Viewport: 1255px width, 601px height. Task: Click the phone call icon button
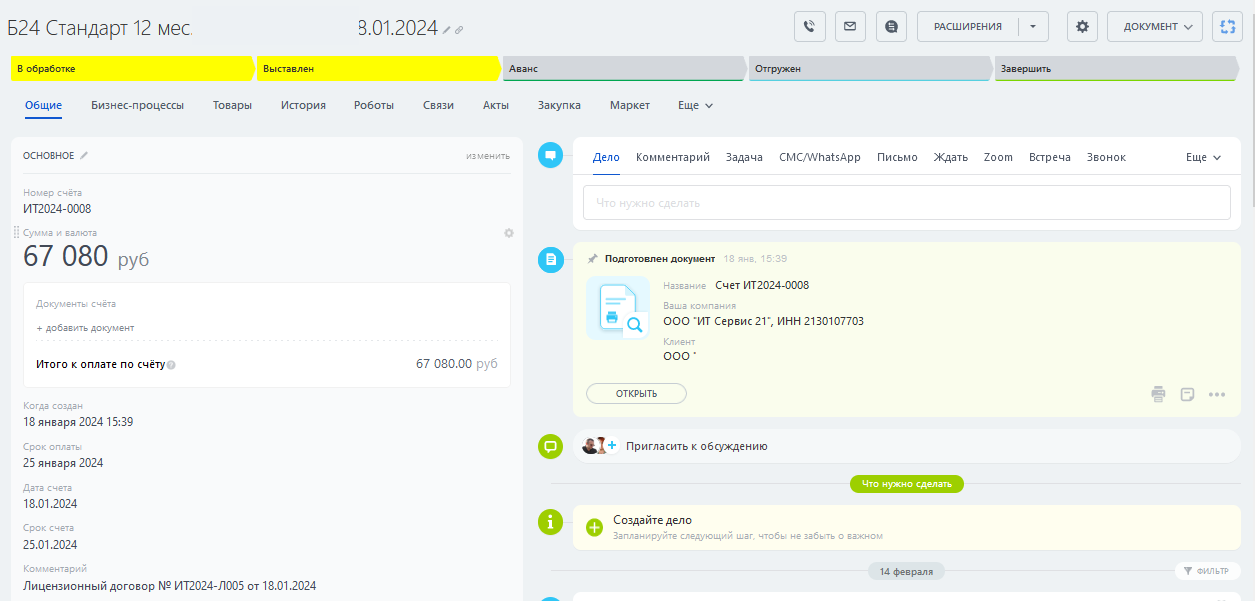[x=810, y=27]
